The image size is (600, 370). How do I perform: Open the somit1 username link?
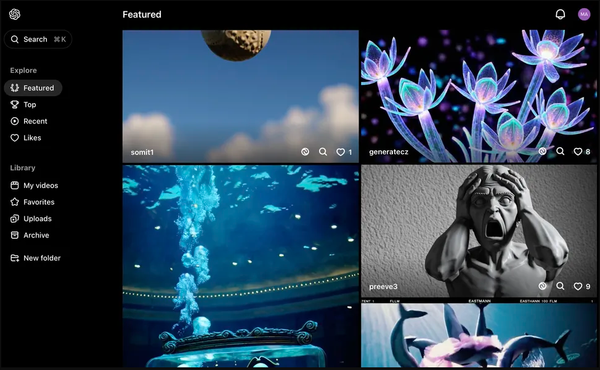point(142,152)
